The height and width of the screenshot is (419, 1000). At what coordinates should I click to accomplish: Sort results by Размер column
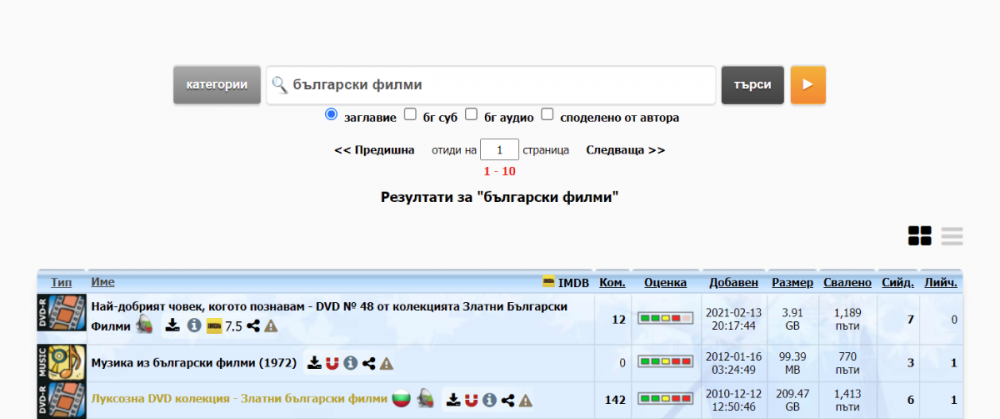tap(793, 283)
